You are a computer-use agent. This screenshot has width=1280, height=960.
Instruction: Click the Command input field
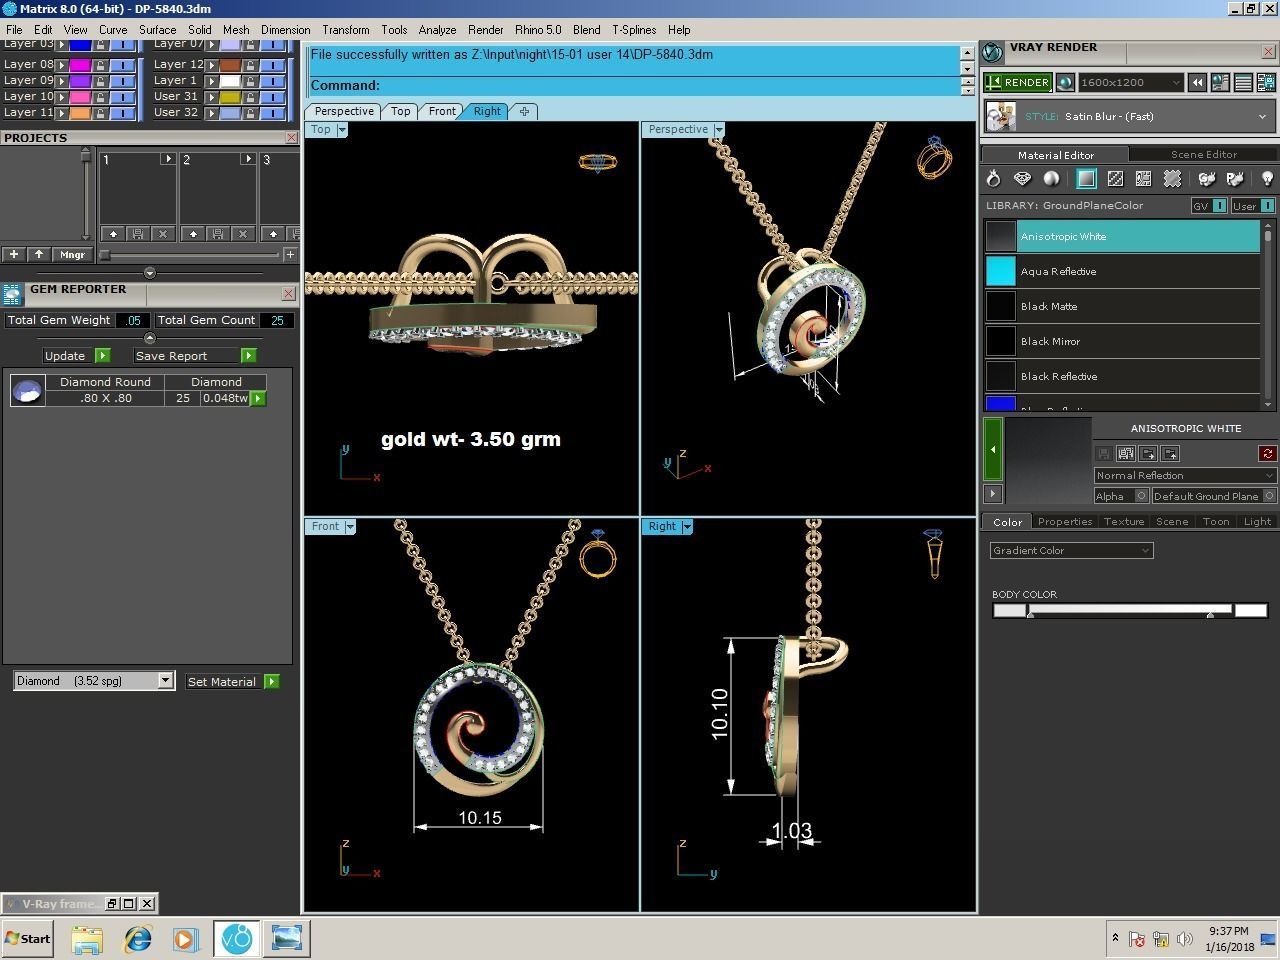[634, 86]
